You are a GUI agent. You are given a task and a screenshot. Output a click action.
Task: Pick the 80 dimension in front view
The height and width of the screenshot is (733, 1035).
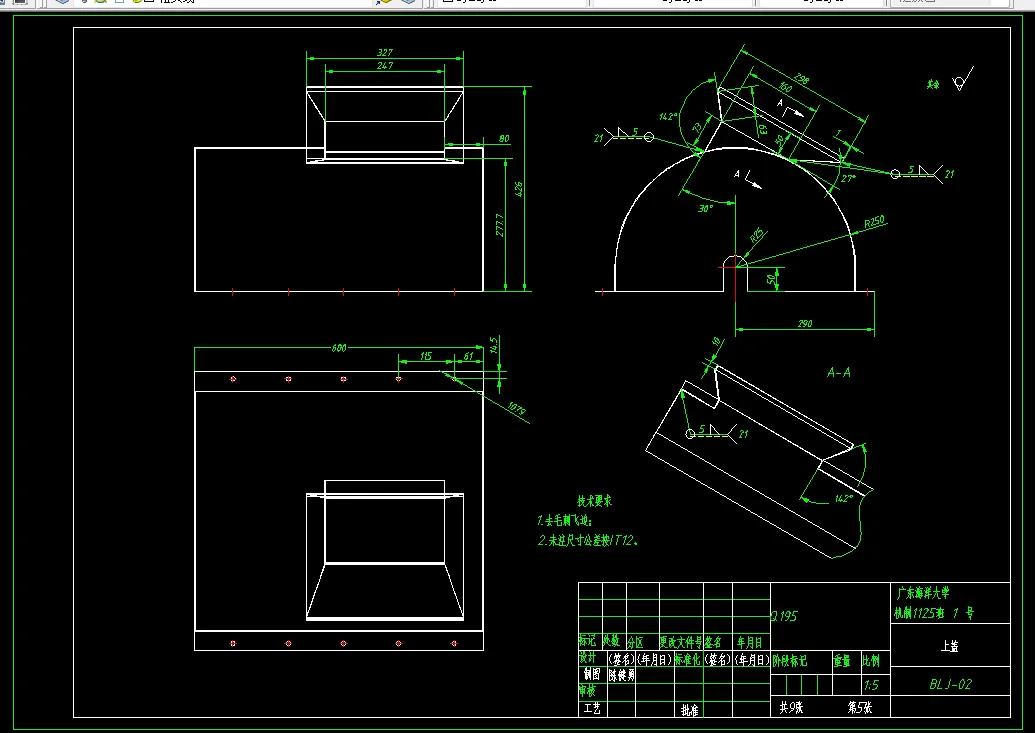click(504, 139)
